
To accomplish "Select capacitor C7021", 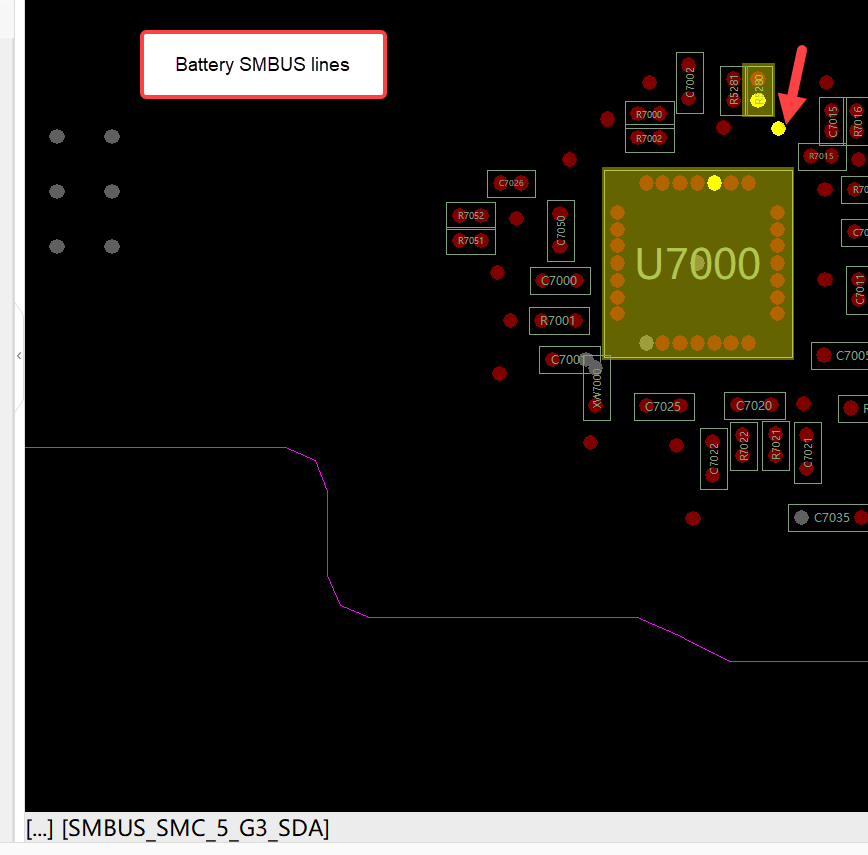I will pos(808,453).
